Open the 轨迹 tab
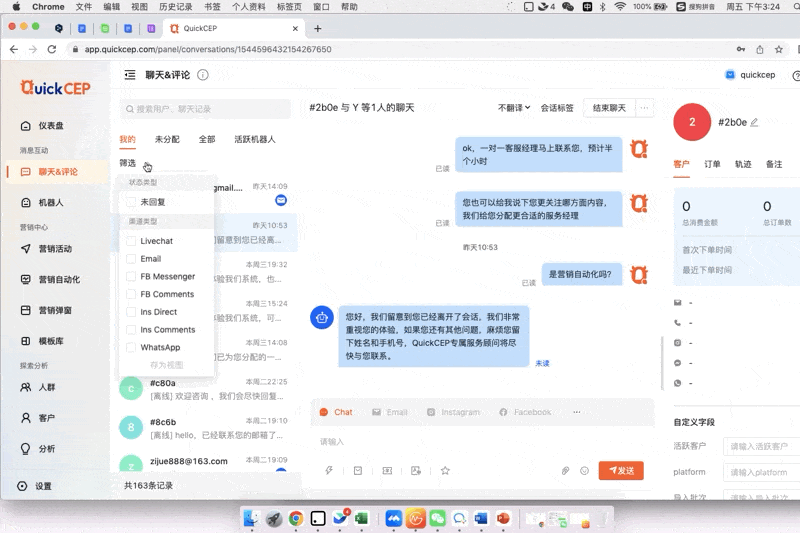The image size is (800, 533). [x=743, y=164]
